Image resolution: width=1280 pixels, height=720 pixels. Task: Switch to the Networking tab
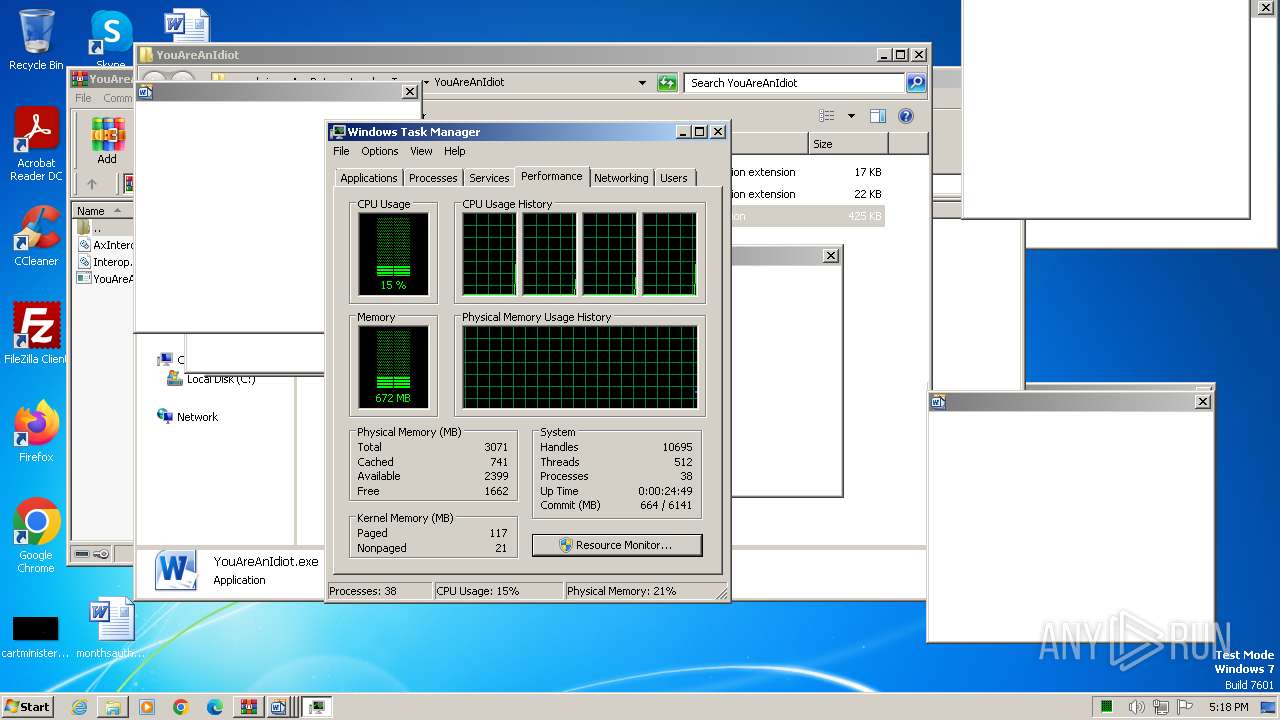click(x=621, y=178)
